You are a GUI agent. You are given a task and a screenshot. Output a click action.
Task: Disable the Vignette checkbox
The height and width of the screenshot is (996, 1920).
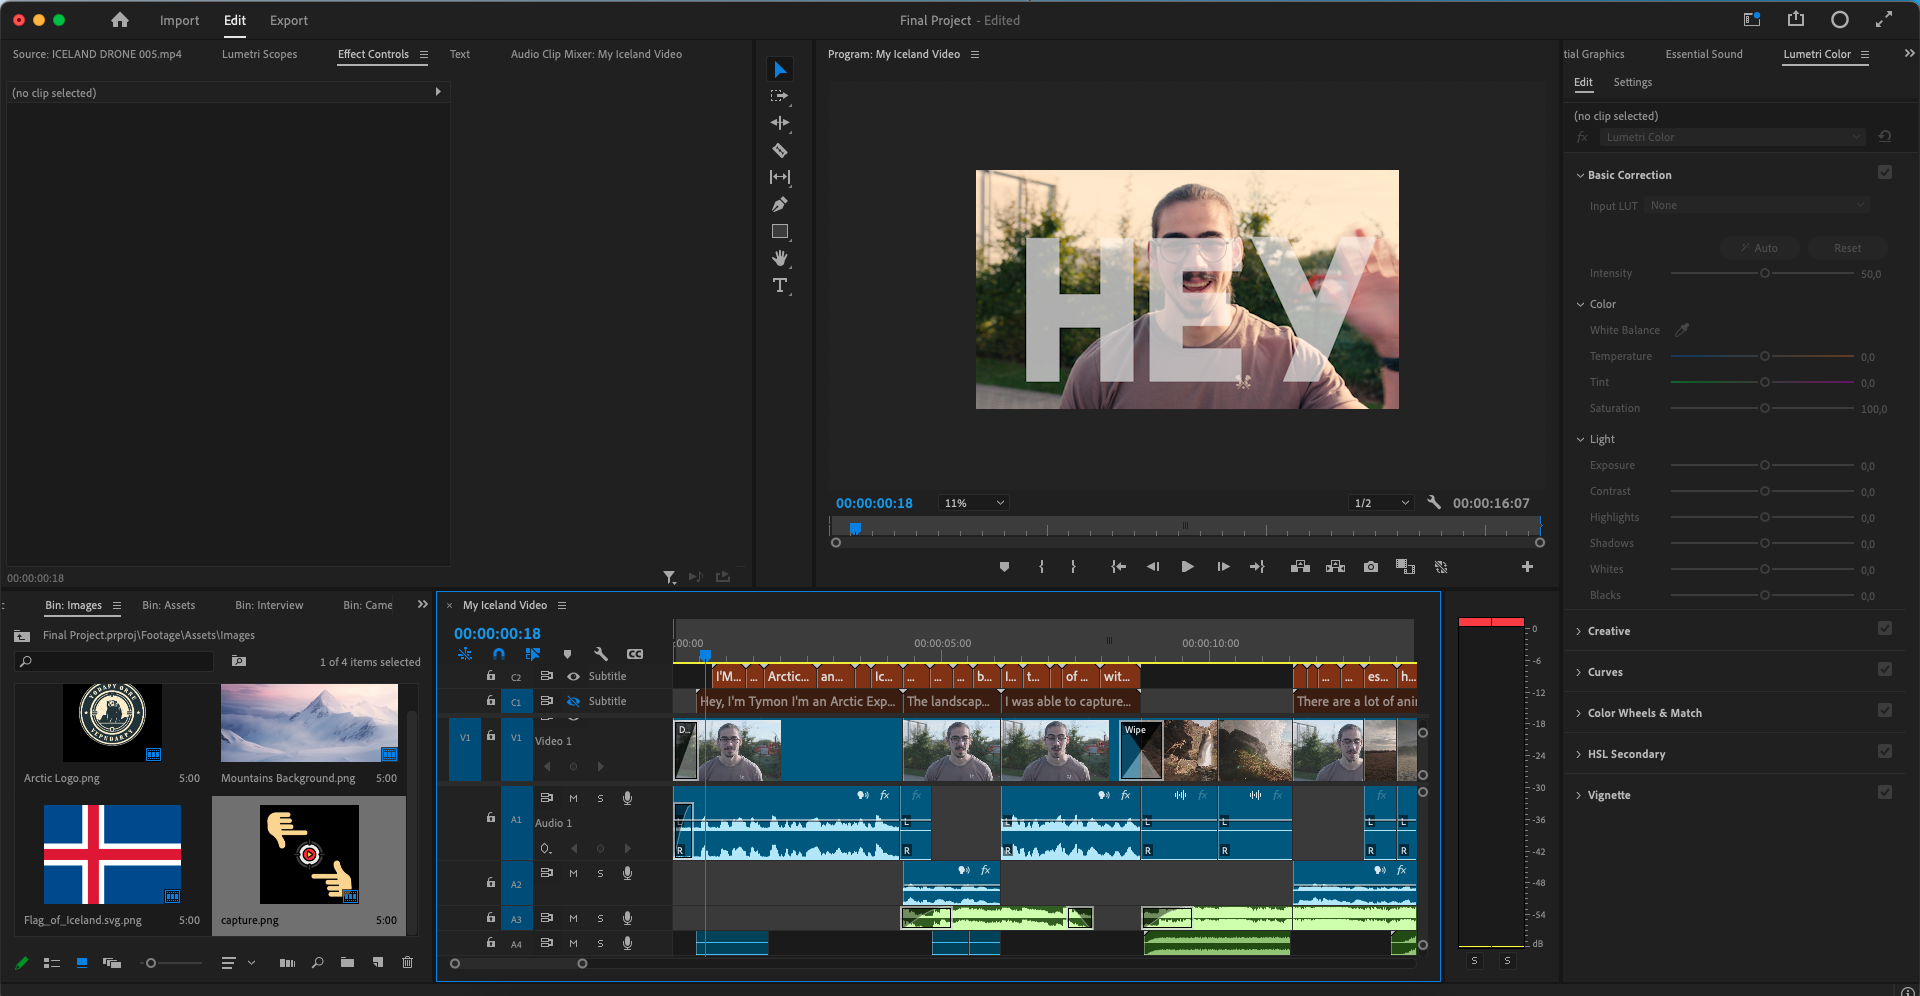[x=1884, y=793]
